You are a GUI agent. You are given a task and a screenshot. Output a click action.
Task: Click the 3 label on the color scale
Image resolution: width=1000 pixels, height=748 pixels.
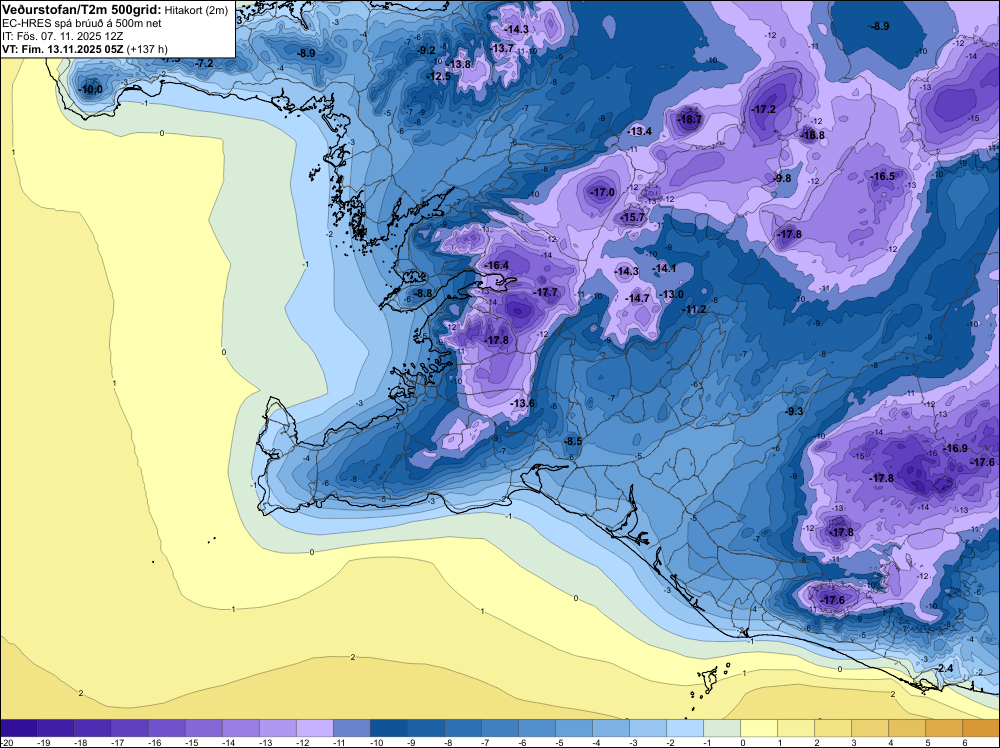pos(854,742)
